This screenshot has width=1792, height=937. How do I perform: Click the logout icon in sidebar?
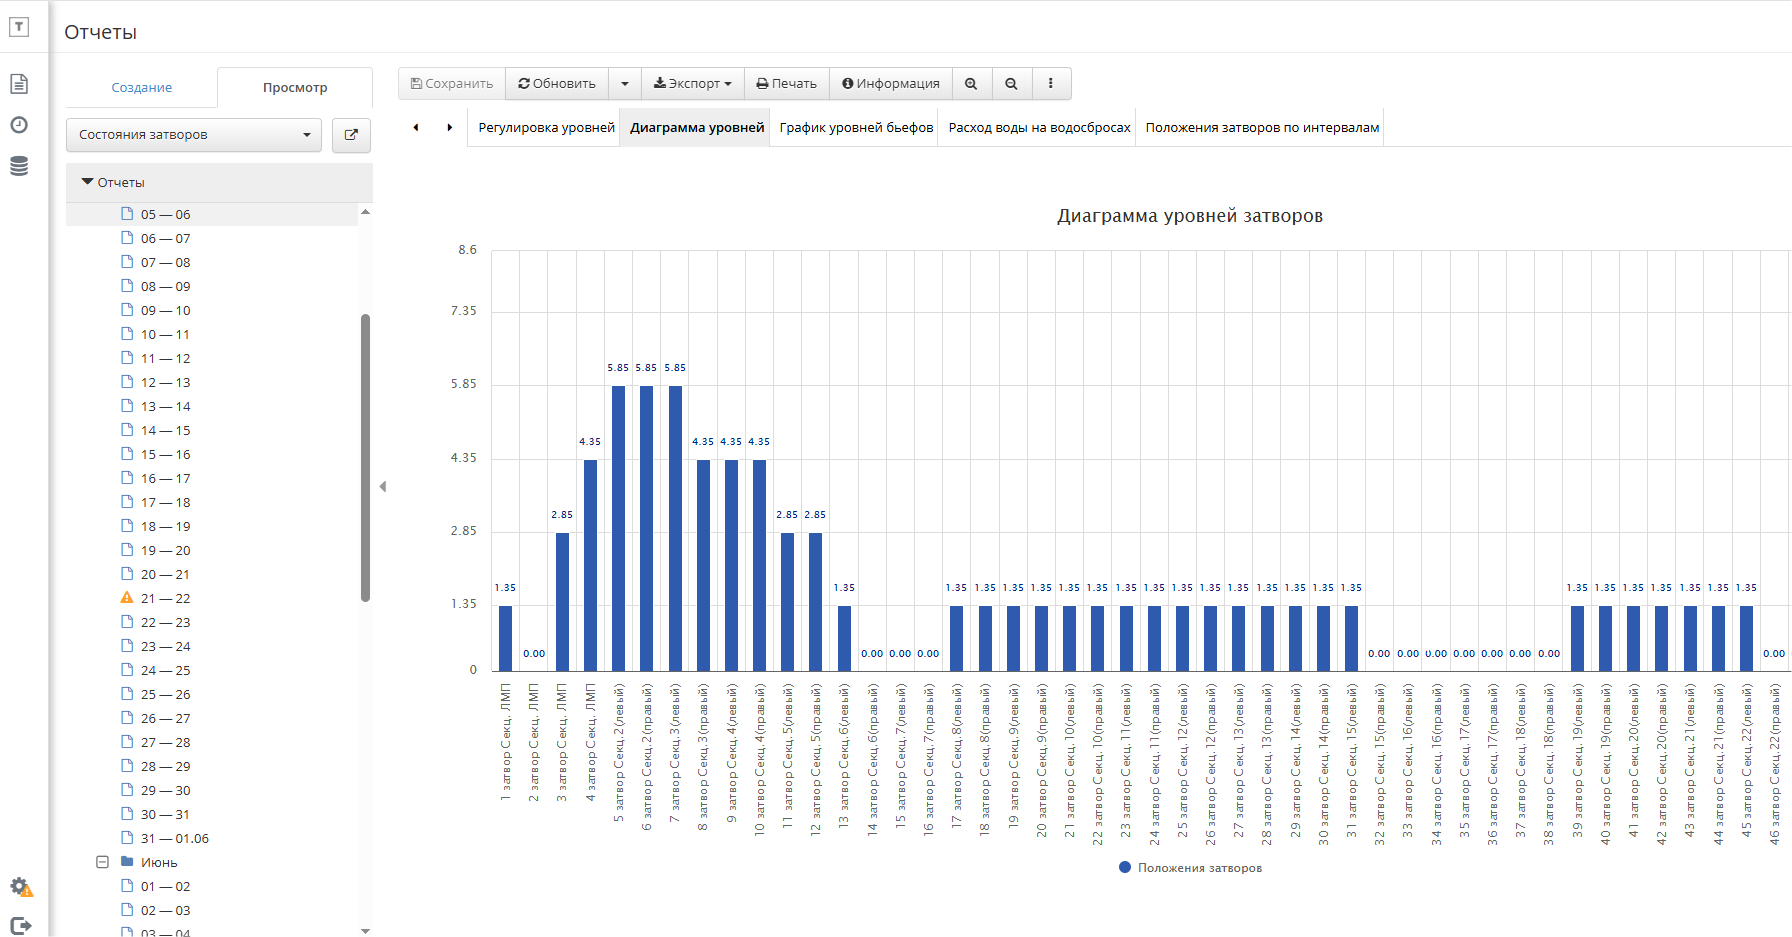tap(21, 926)
